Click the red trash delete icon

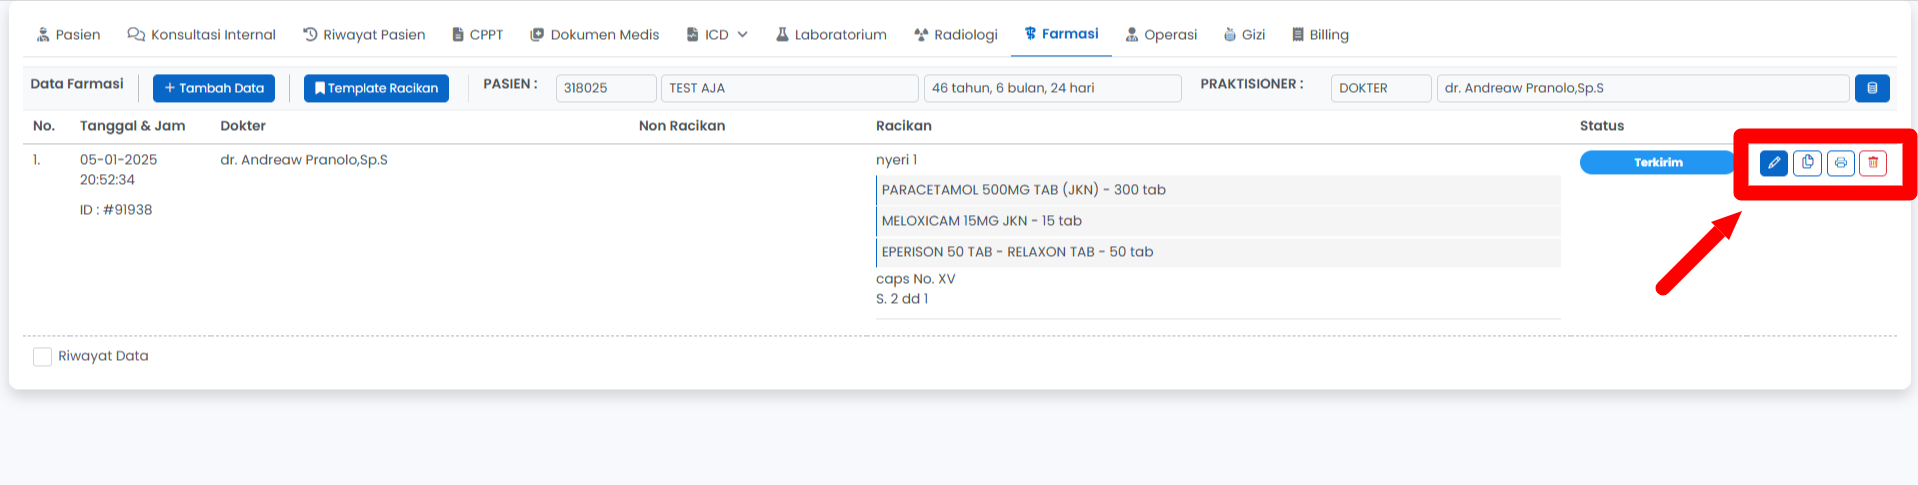point(1873,163)
